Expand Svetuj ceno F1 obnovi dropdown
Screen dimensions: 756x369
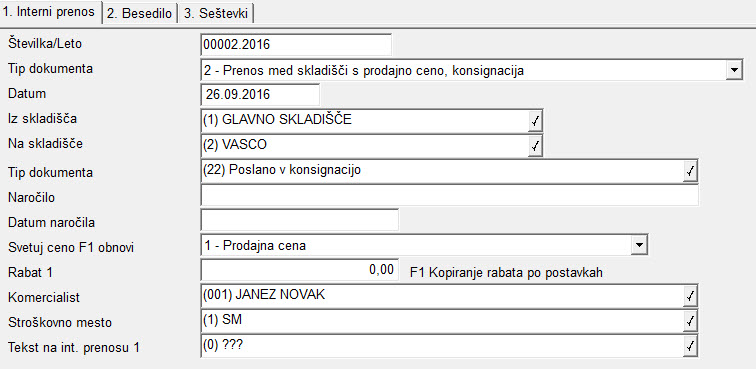[639, 246]
